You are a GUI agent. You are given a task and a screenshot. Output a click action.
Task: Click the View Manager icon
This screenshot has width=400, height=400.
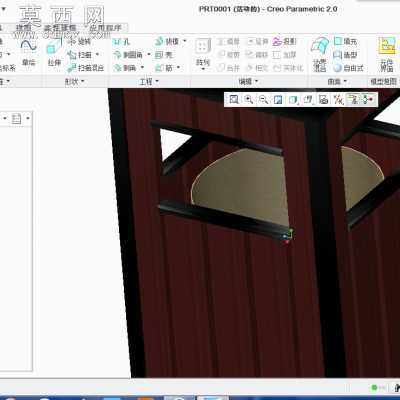[x=323, y=99]
